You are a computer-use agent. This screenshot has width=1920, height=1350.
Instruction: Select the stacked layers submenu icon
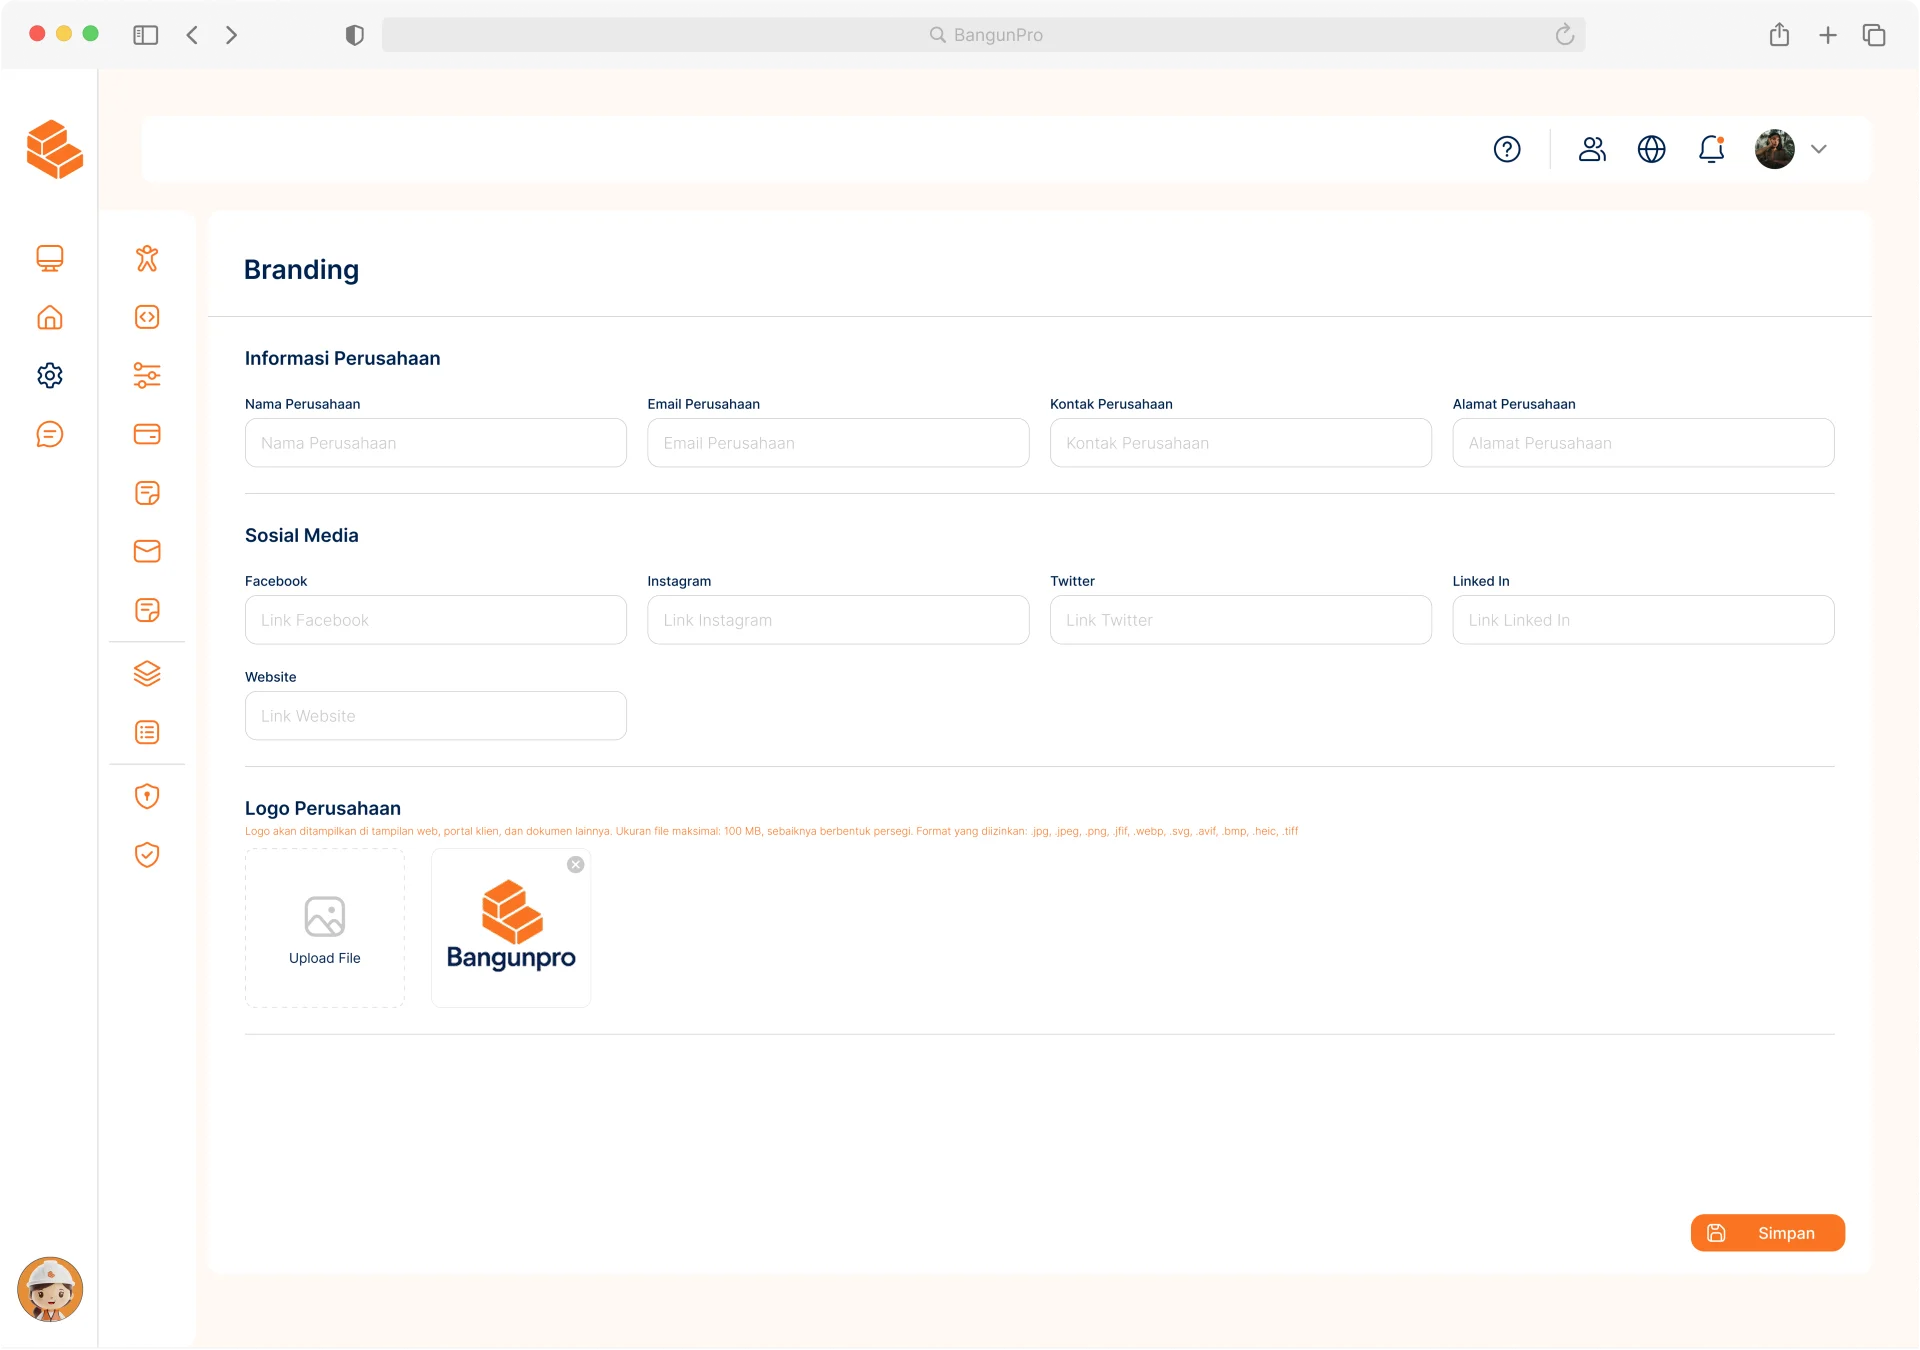pyautogui.click(x=147, y=673)
